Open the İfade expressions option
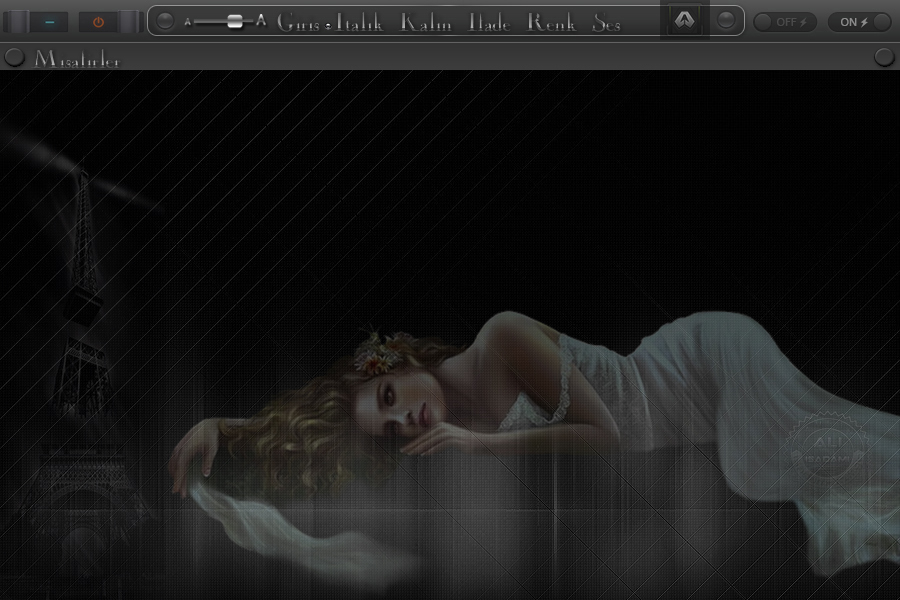 tap(490, 22)
